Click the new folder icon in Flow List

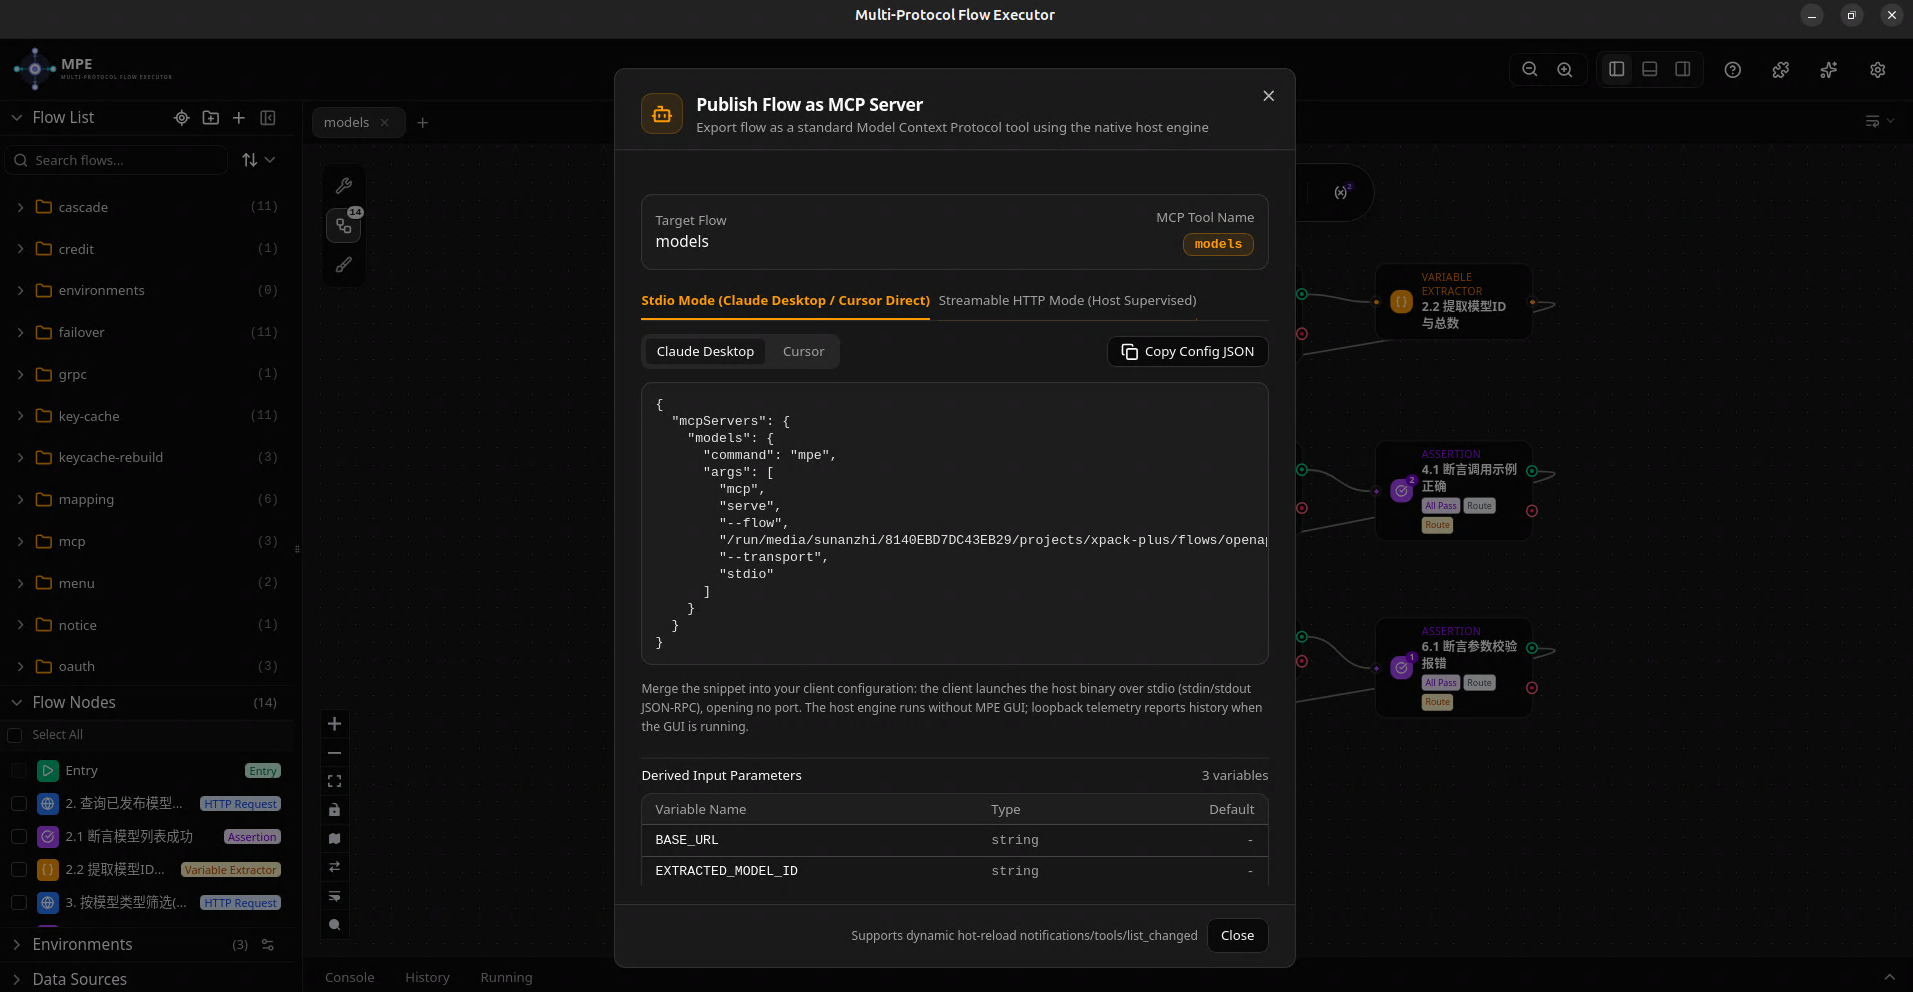210,118
